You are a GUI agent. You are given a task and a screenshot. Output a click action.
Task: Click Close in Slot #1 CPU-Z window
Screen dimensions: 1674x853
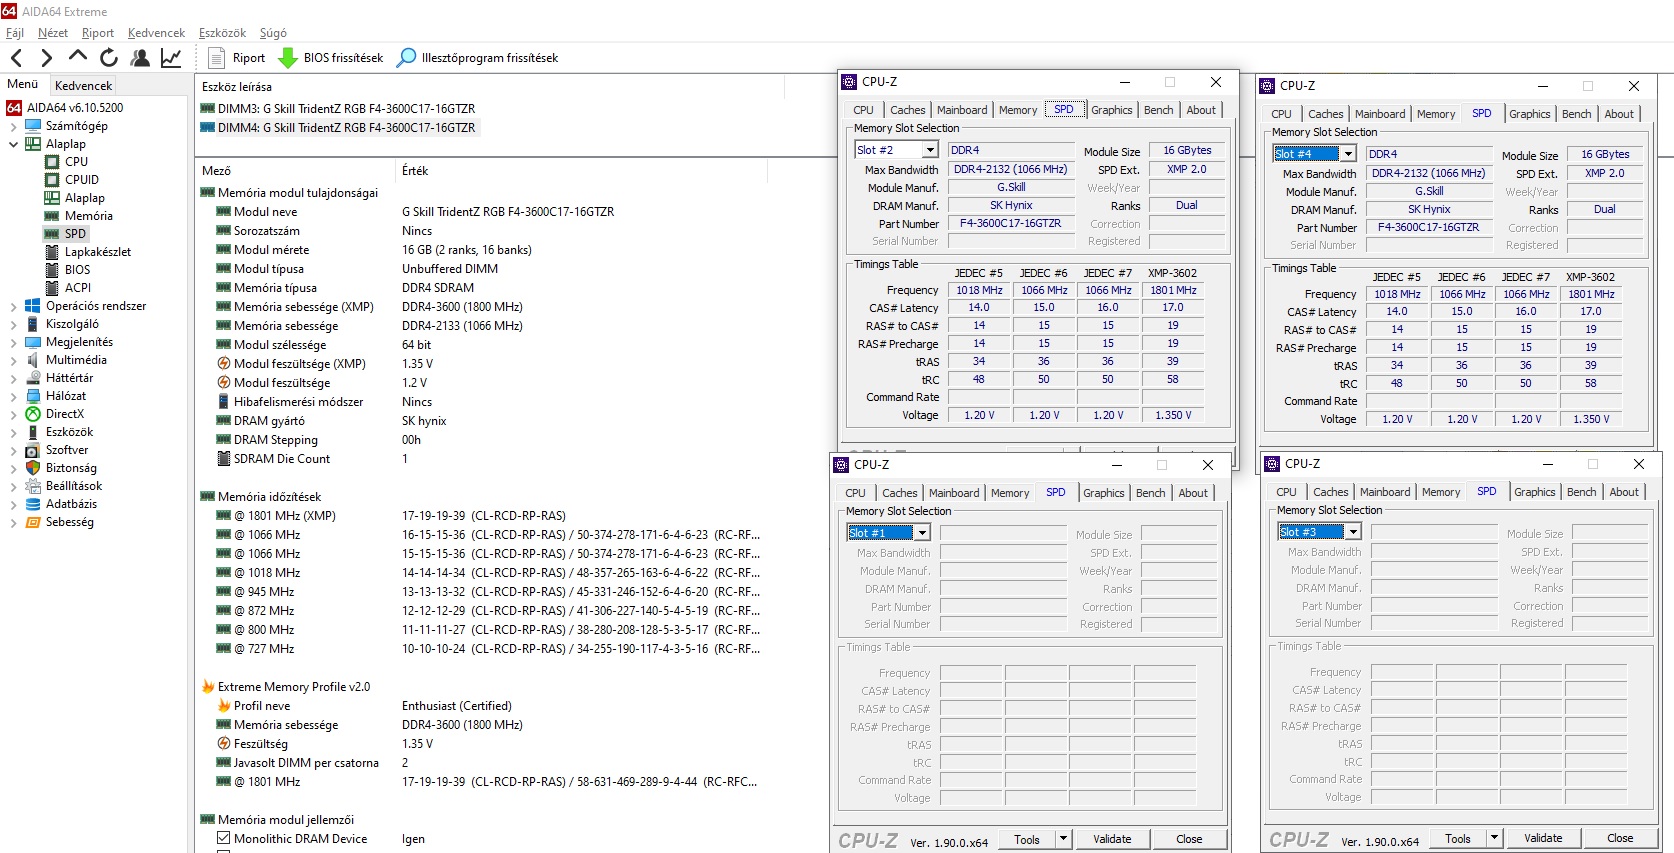(x=1189, y=839)
